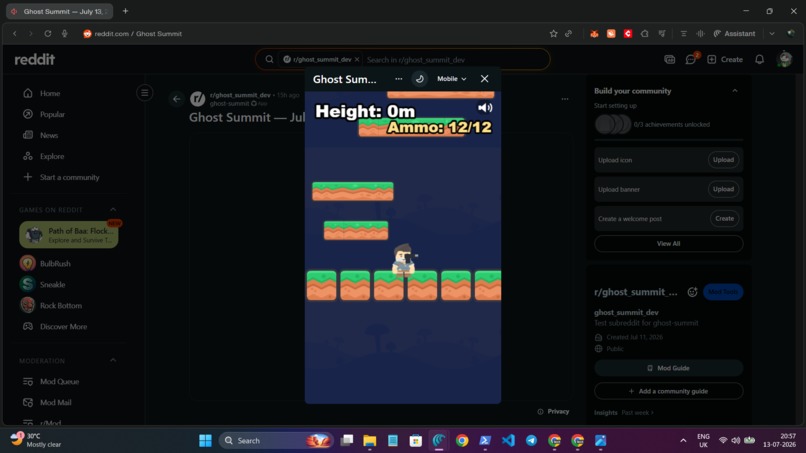Open Mod Mail
The image size is (806, 453).
click(x=56, y=403)
